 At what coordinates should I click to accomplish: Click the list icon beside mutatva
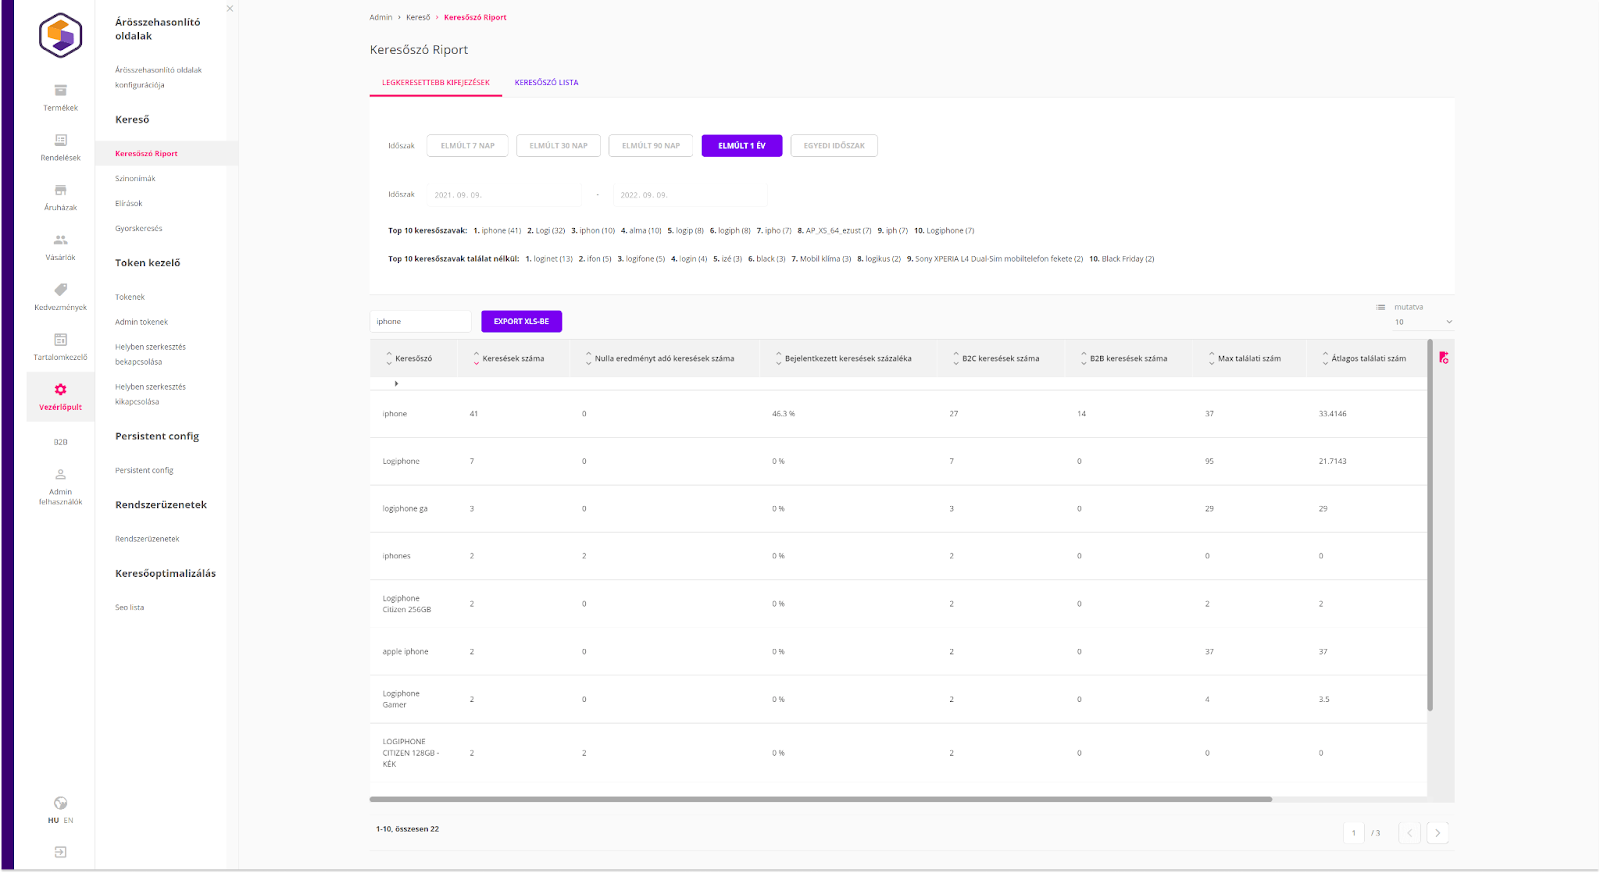tap(1381, 307)
